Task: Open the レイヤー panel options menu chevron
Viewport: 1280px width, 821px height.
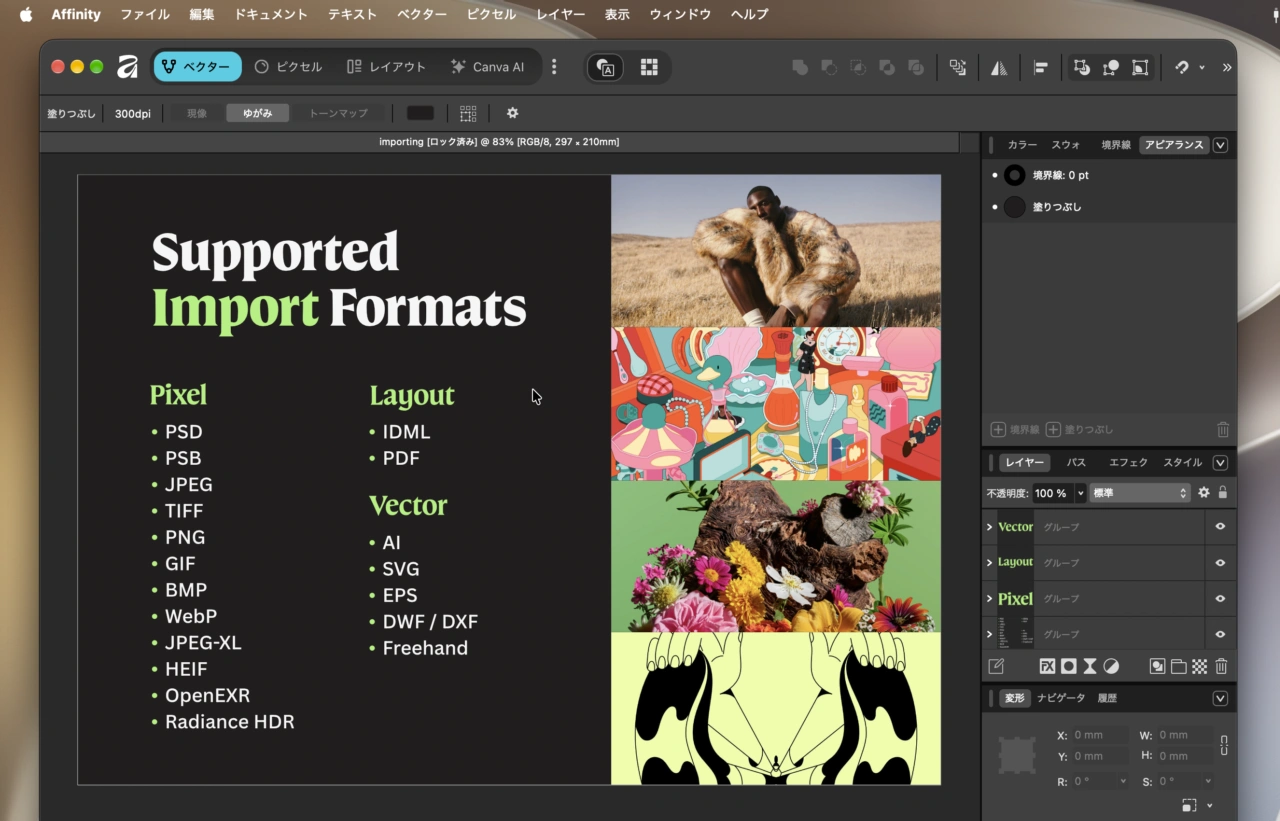Action: pos(1220,463)
